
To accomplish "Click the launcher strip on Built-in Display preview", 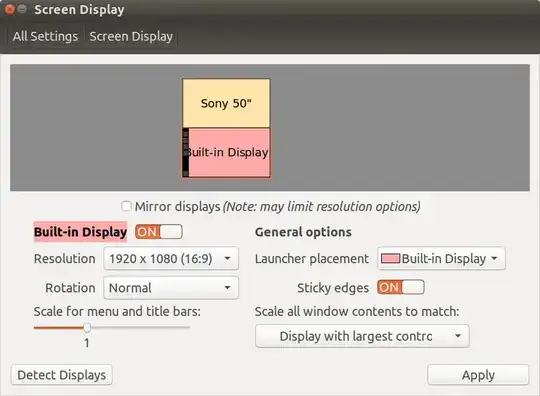I will point(186,153).
